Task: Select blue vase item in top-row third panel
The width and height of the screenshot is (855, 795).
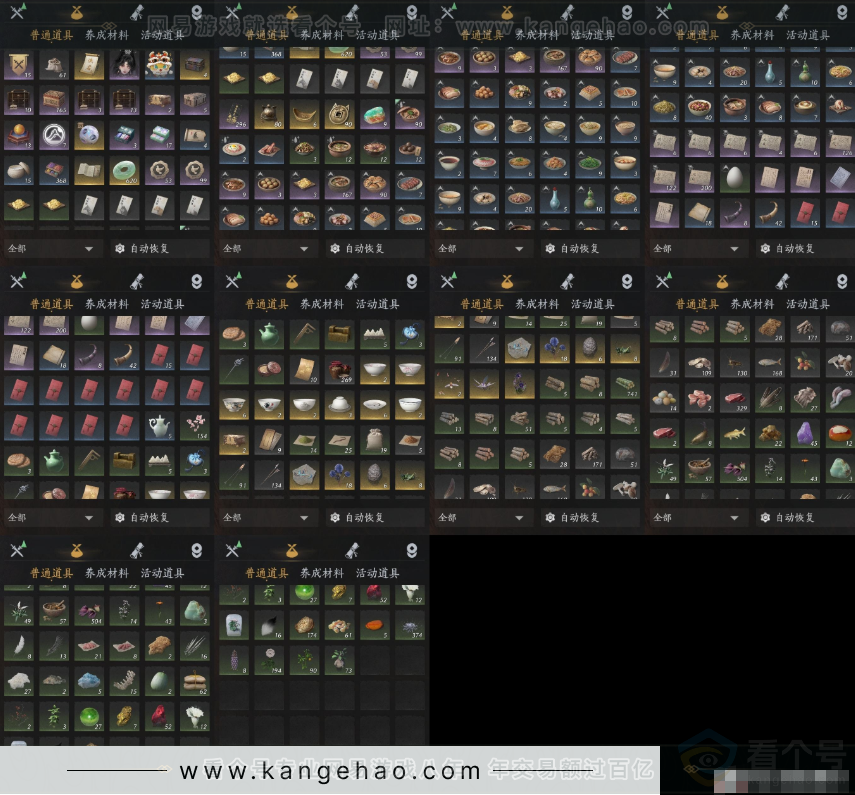Action: click(555, 199)
